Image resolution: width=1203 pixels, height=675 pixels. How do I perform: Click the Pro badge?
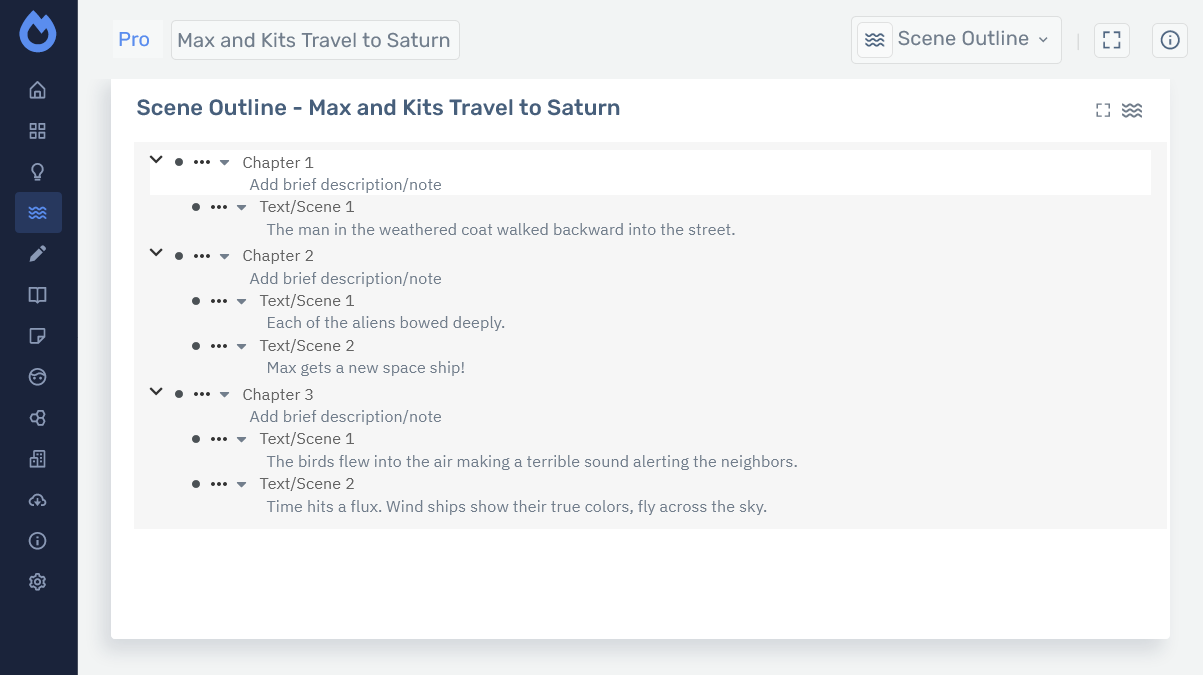[x=134, y=40]
